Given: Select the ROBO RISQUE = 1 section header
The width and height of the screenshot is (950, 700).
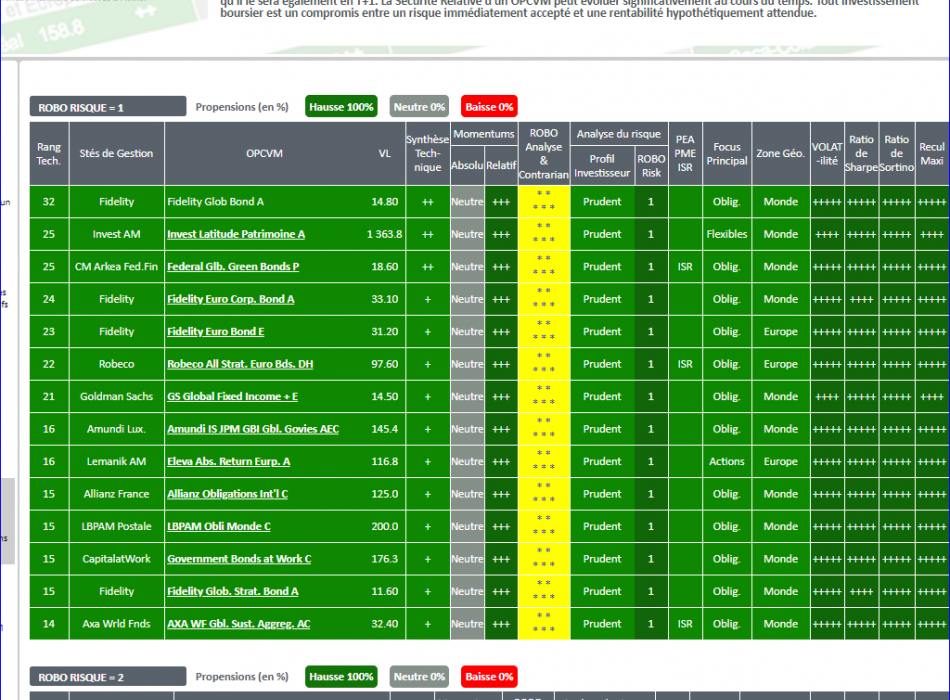Looking at the screenshot, I should (x=108, y=107).
